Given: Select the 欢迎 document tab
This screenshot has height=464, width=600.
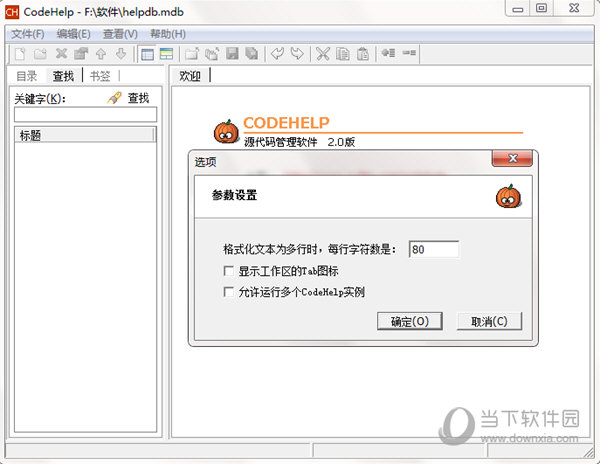Looking at the screenshot, I should click(190, 75).
